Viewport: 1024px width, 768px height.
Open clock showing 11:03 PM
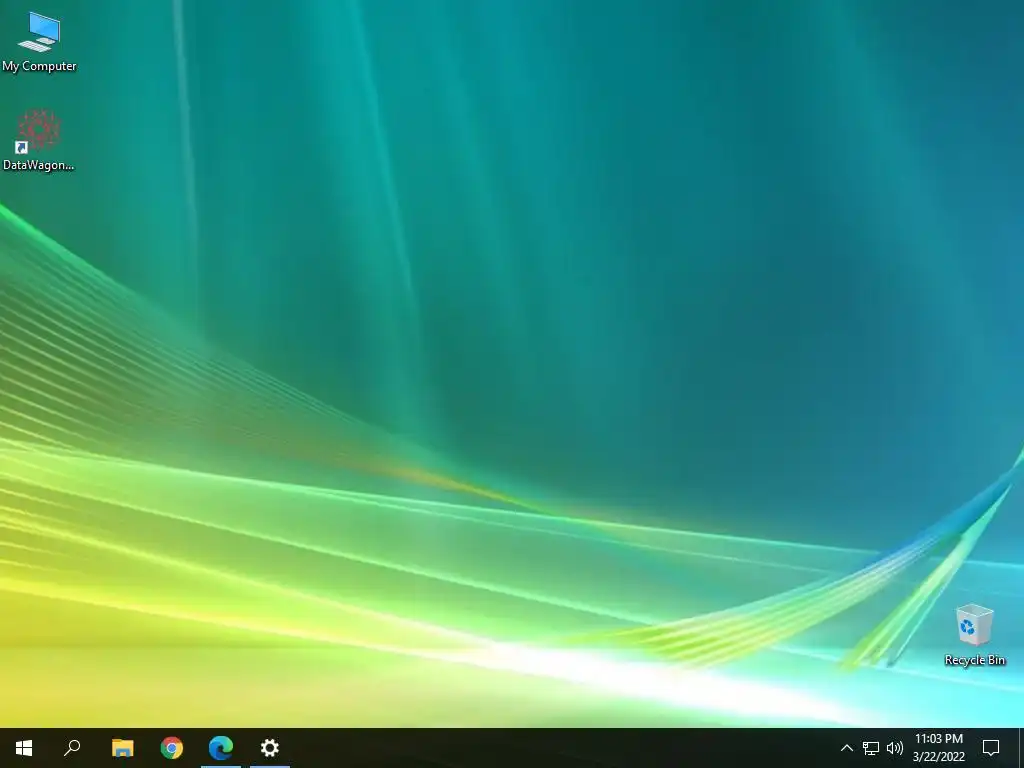pyautogui.click(x=938, y=748)
